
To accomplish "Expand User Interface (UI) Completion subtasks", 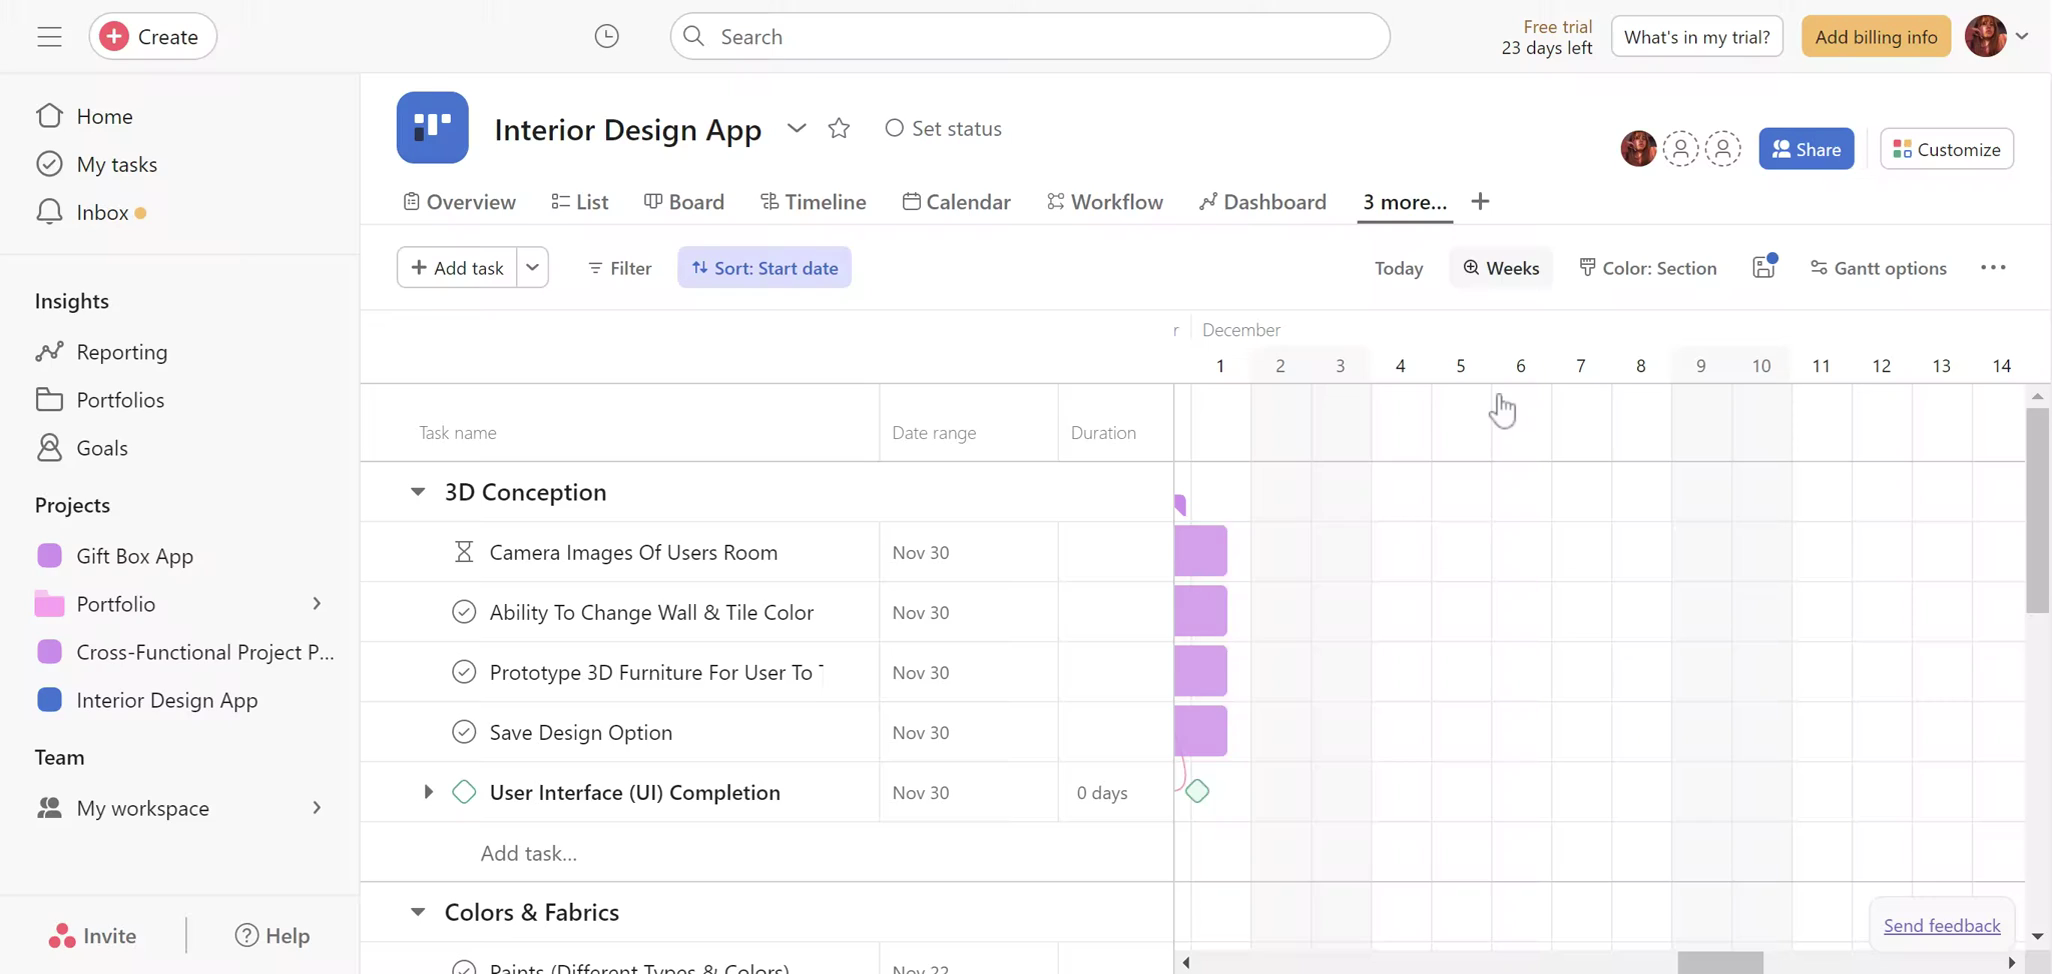I will tap(428, 792).
